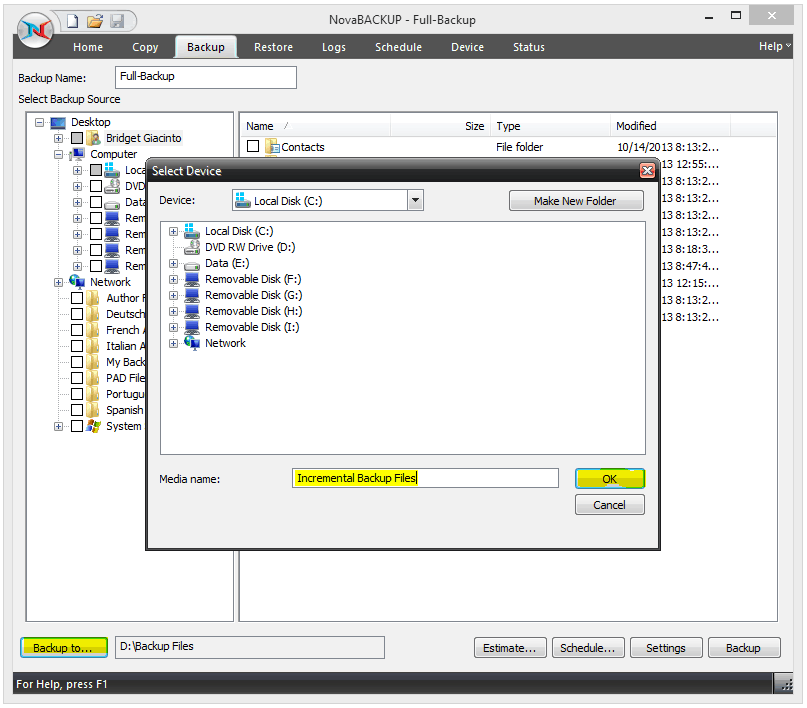The height and width of the screenshot is (708, 807).
Task: Open the Schedule tab
Action: coord(398,47)
